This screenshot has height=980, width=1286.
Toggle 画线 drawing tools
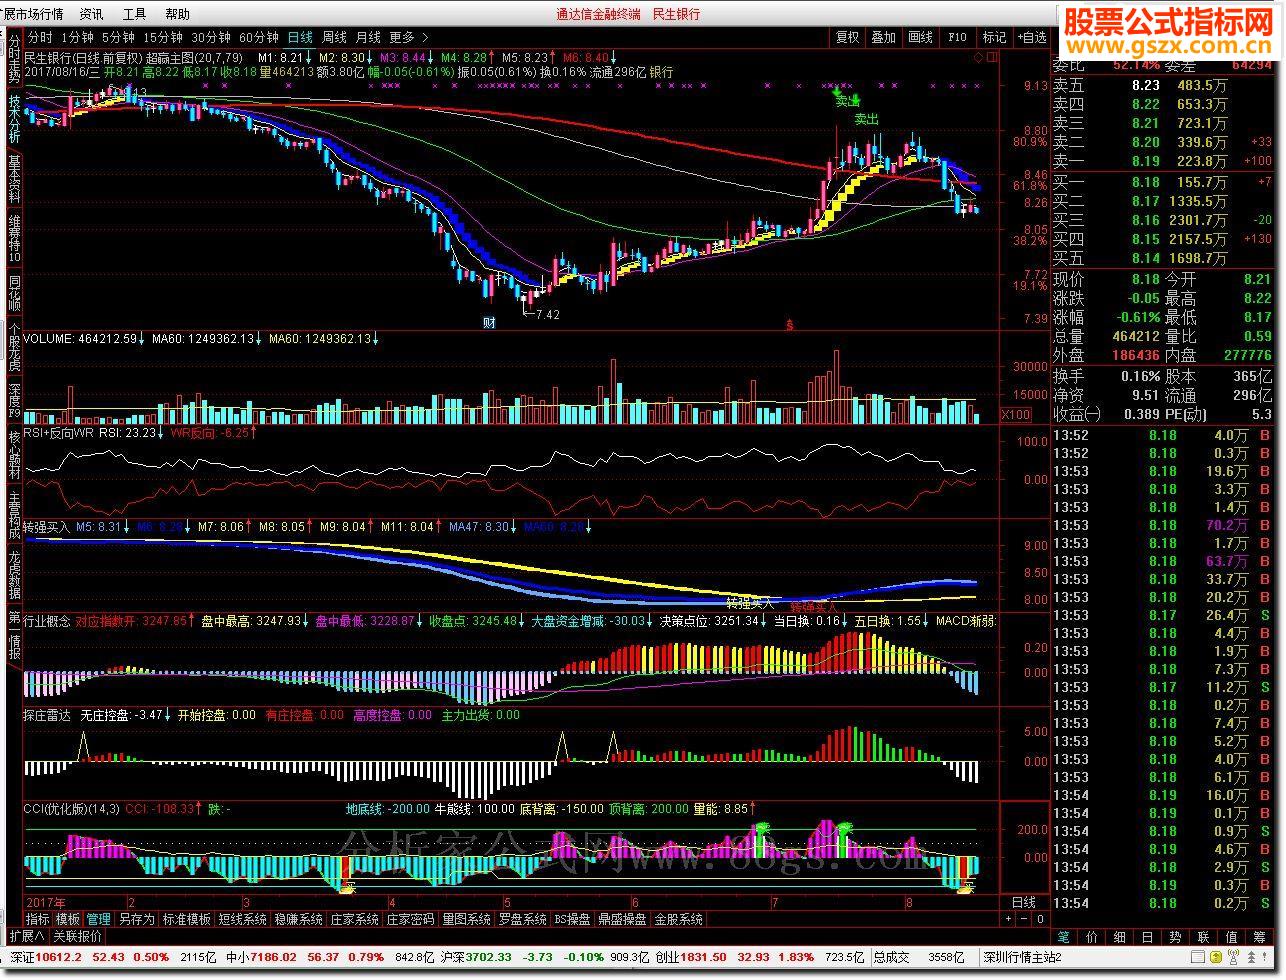click(920, 37)
